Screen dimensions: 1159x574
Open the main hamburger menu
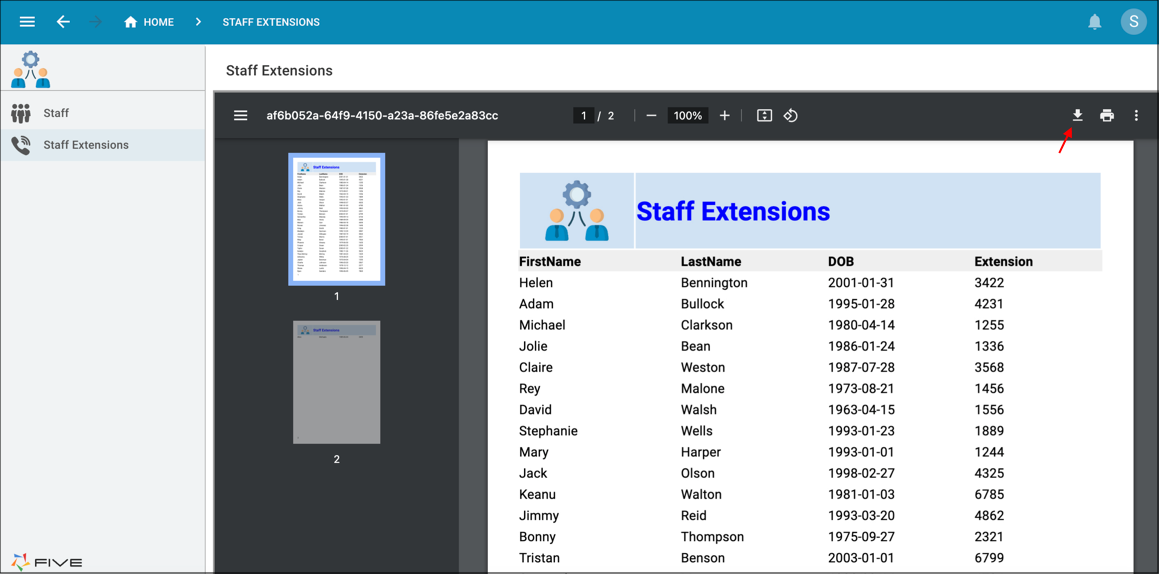[27, 22]
